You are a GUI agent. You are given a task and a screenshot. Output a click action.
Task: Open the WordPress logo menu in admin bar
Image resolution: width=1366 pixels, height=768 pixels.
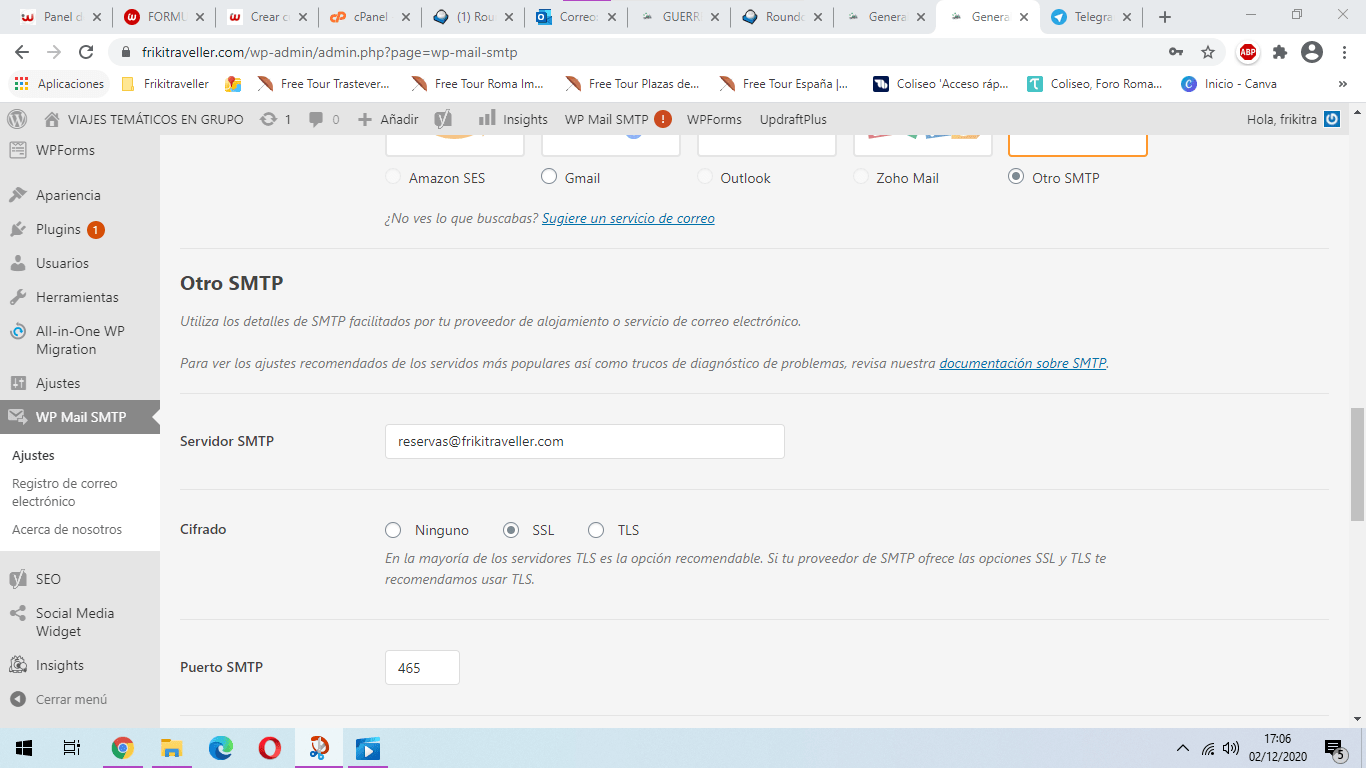click(17, 119)
